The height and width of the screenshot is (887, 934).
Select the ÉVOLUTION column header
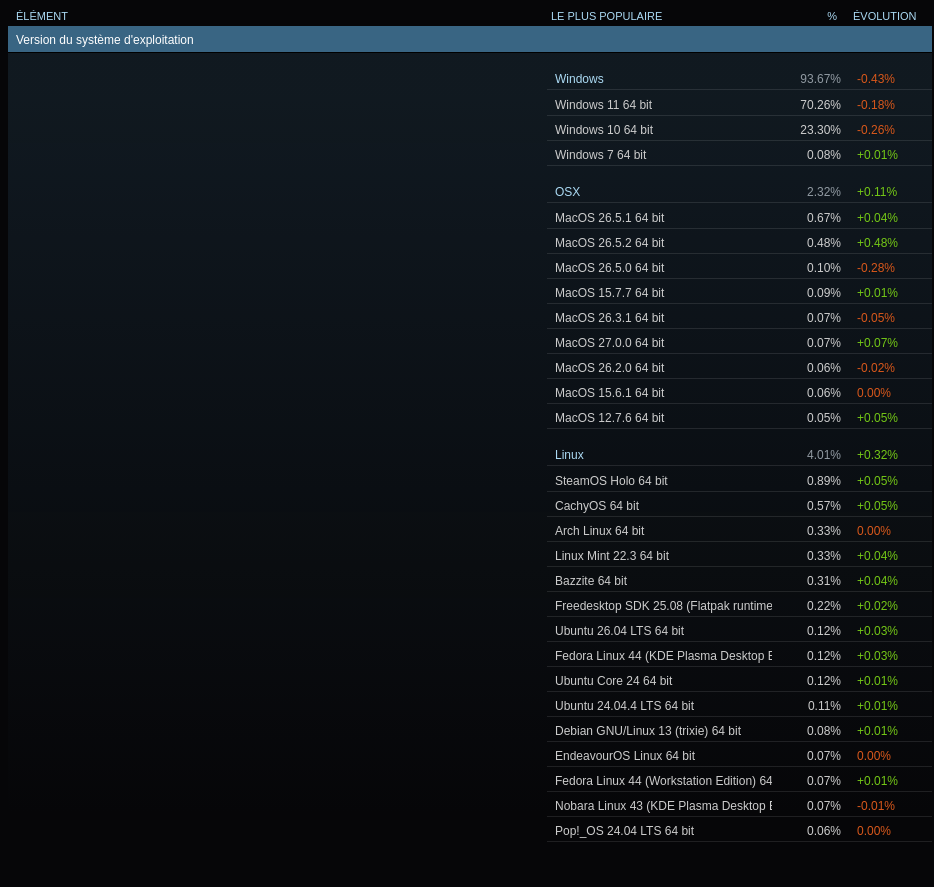click(x=884, y=16)
